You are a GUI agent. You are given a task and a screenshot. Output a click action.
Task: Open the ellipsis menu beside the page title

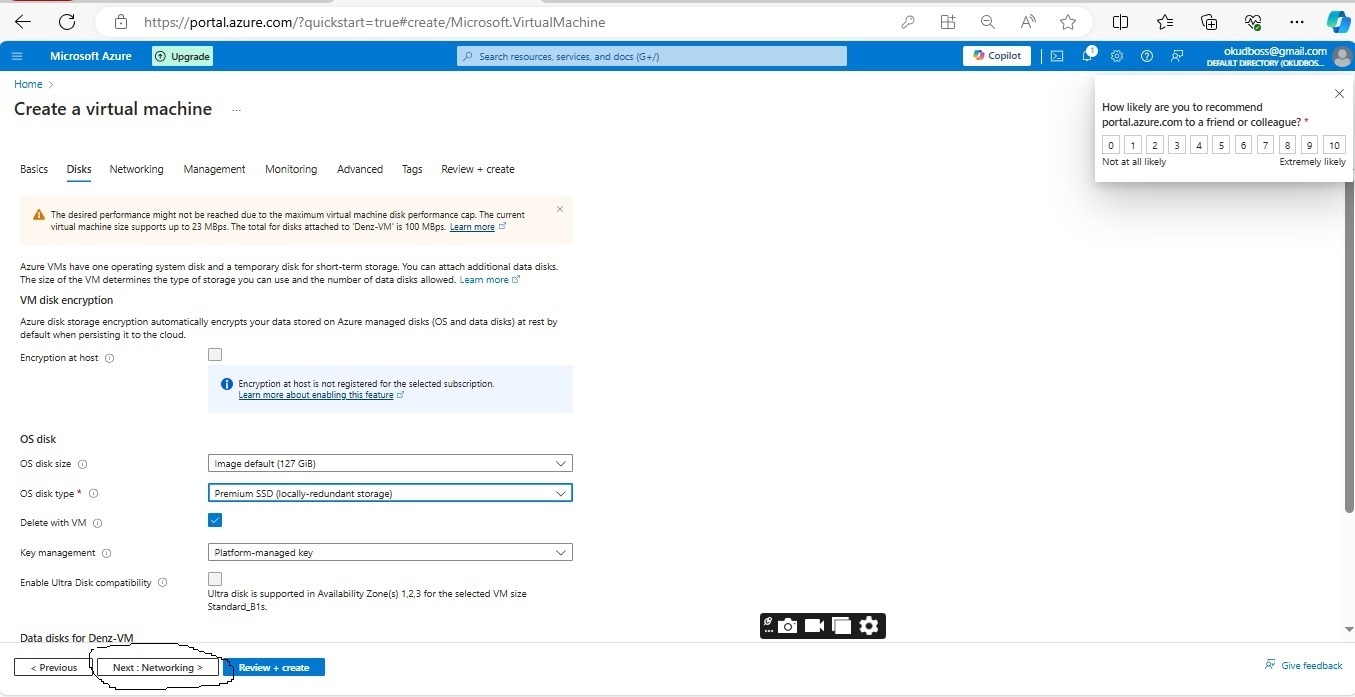pyautogui.click(x=237, y=110)
